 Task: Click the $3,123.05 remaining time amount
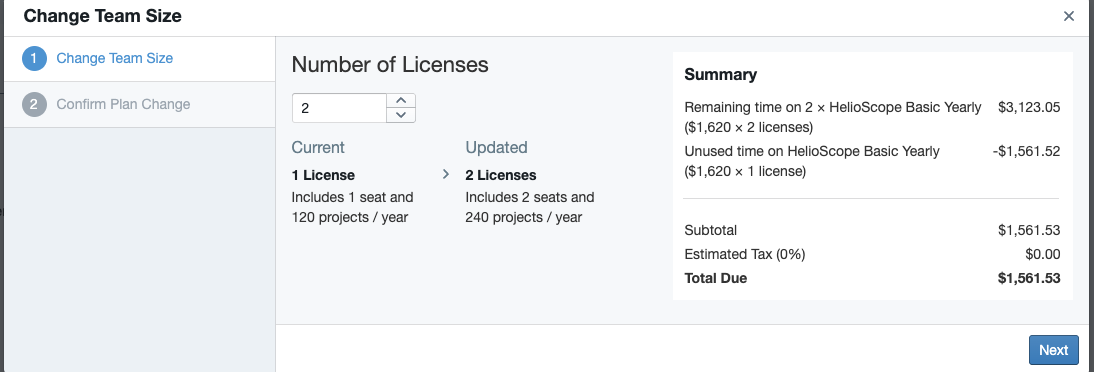(x=1029, y=107)
